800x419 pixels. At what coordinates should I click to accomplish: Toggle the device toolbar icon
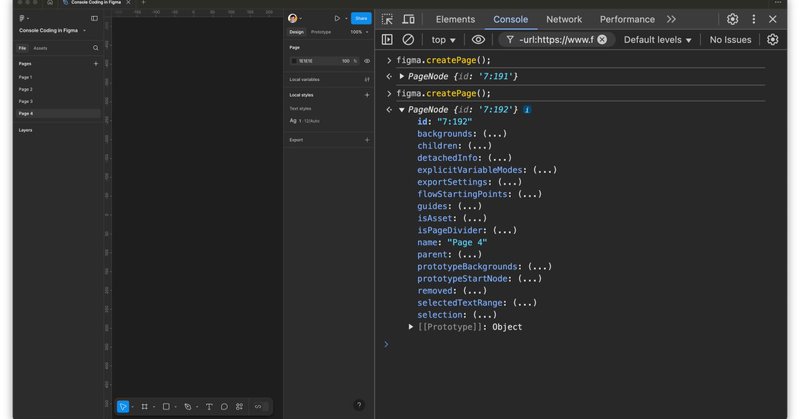click(x=409, y=19)
